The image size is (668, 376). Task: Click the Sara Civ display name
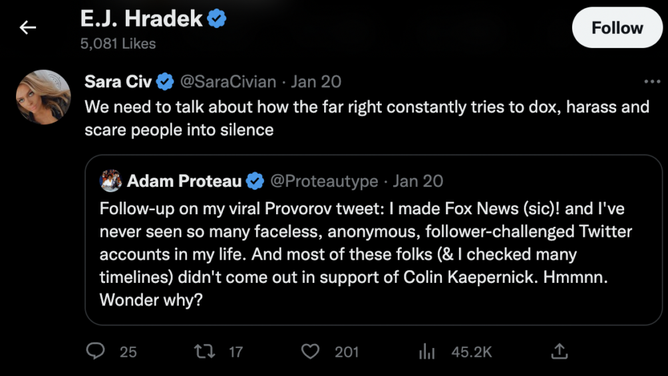click(x=118, y=81)
